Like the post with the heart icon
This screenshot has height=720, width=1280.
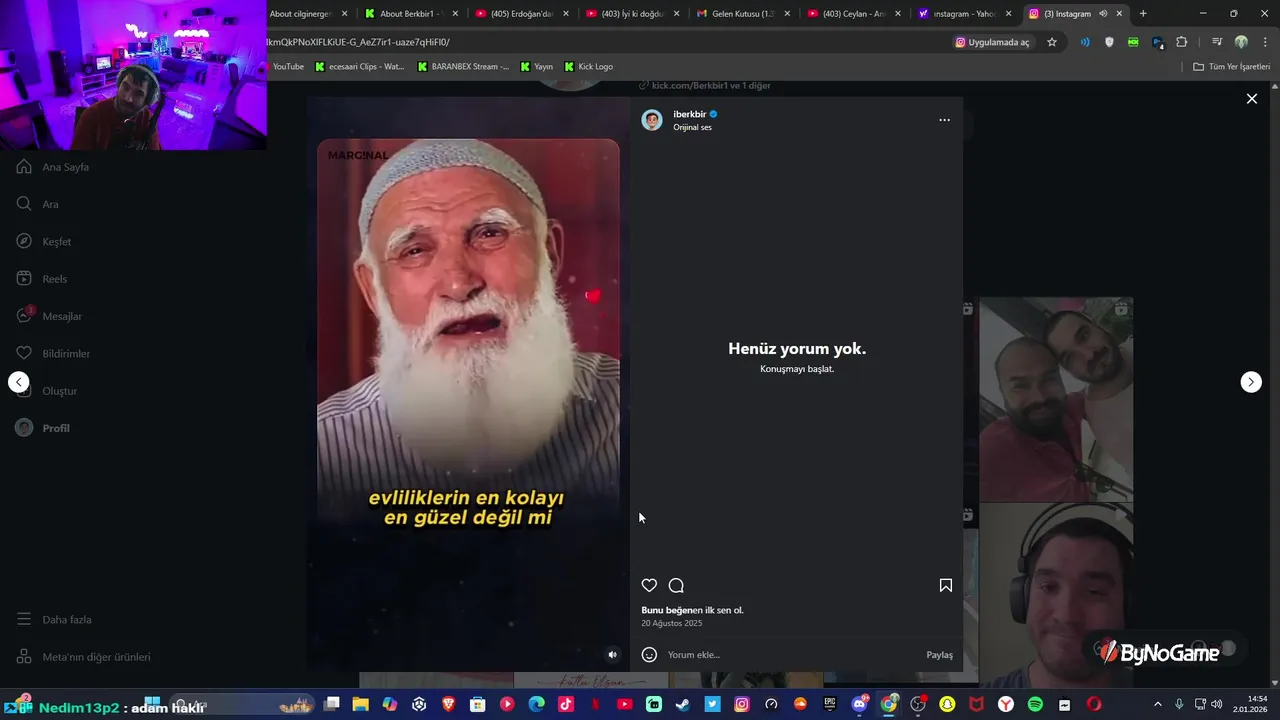click(x=649, y=585)
